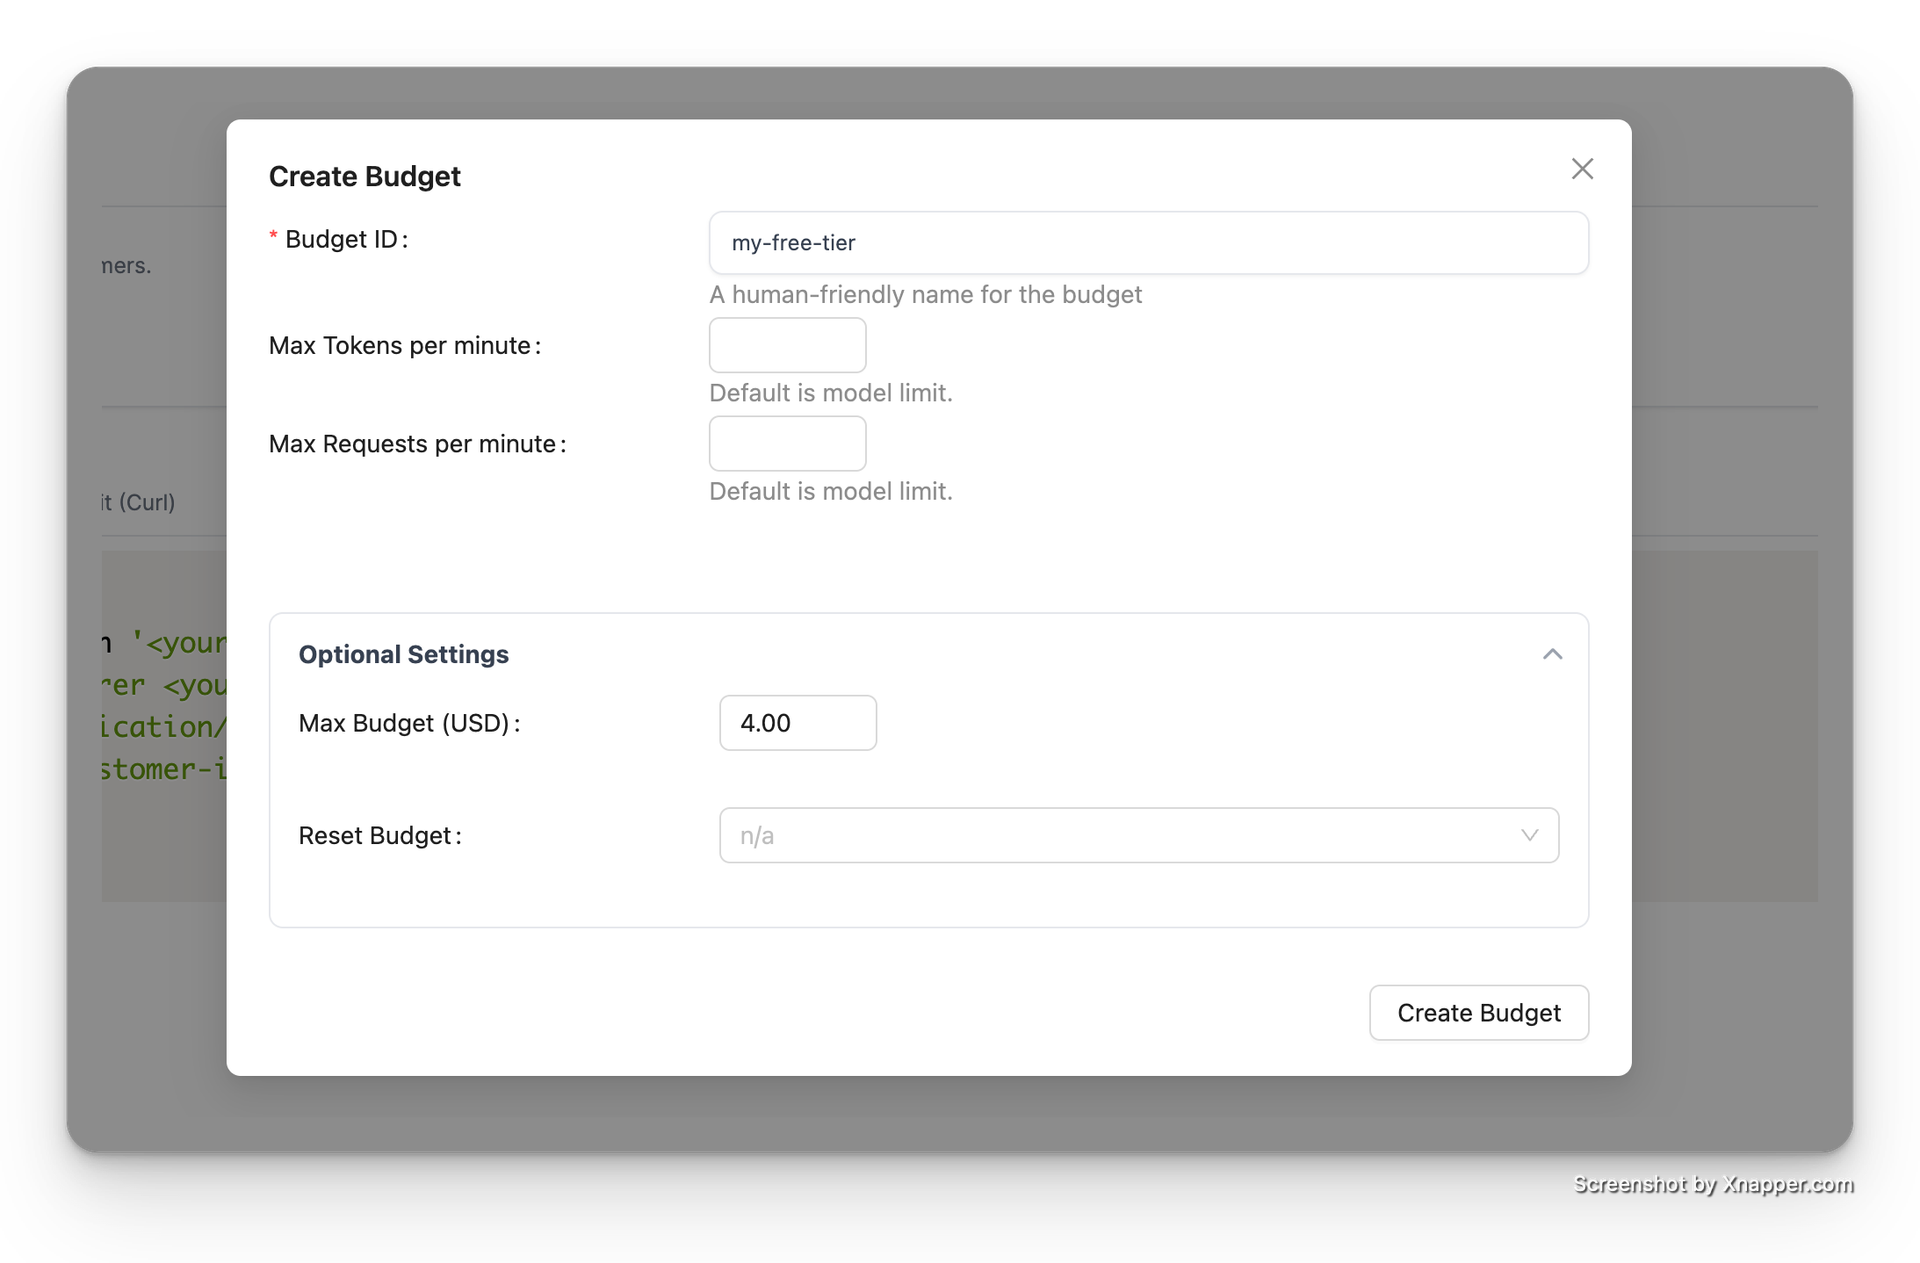This screenshot has height=1263, width=1920.
Task: Click the collapse chevron beside Optional Settings
Action: (1553, 654)
